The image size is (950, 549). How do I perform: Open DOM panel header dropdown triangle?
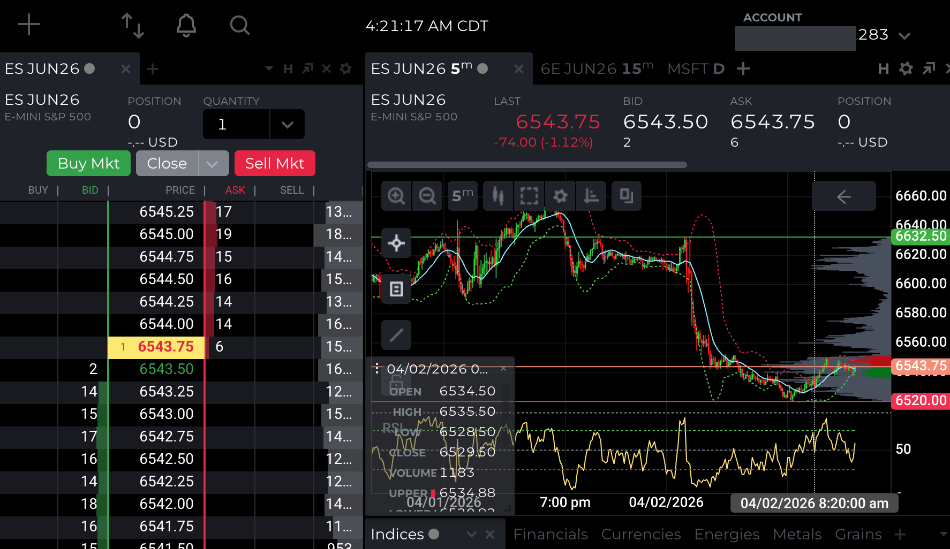click(268, 68)
